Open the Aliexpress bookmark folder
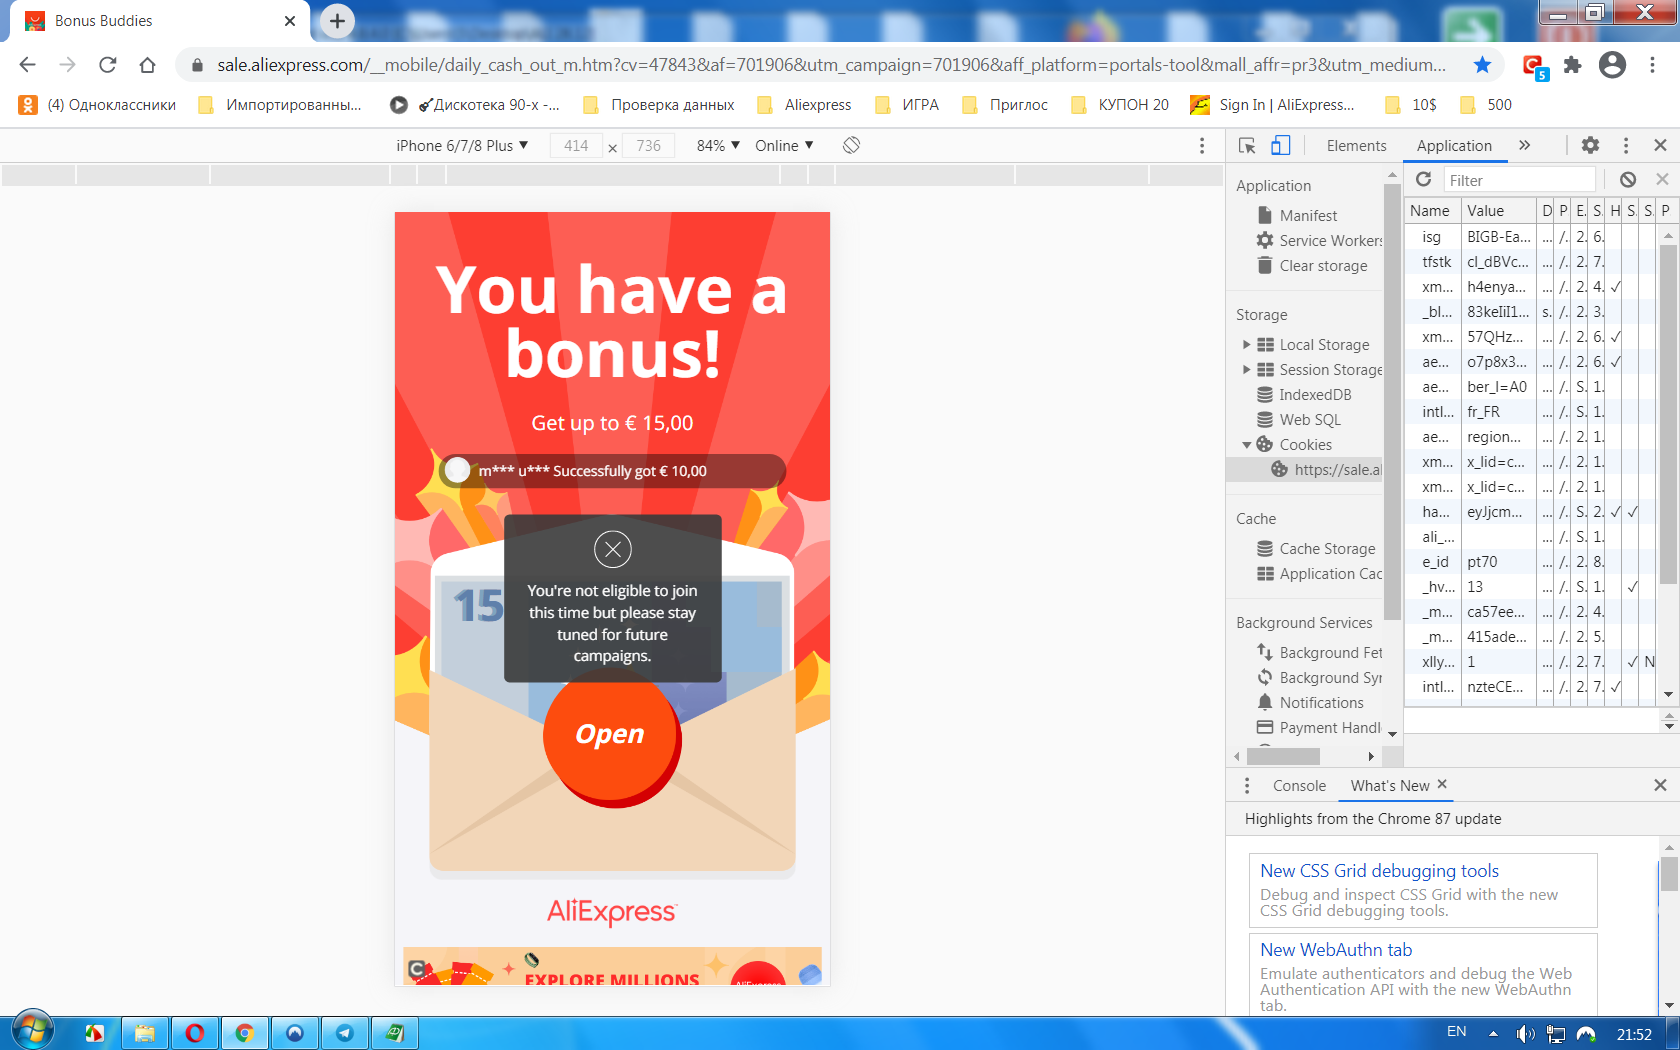The image size is (1680, 1050). click(x=804, y=105)
